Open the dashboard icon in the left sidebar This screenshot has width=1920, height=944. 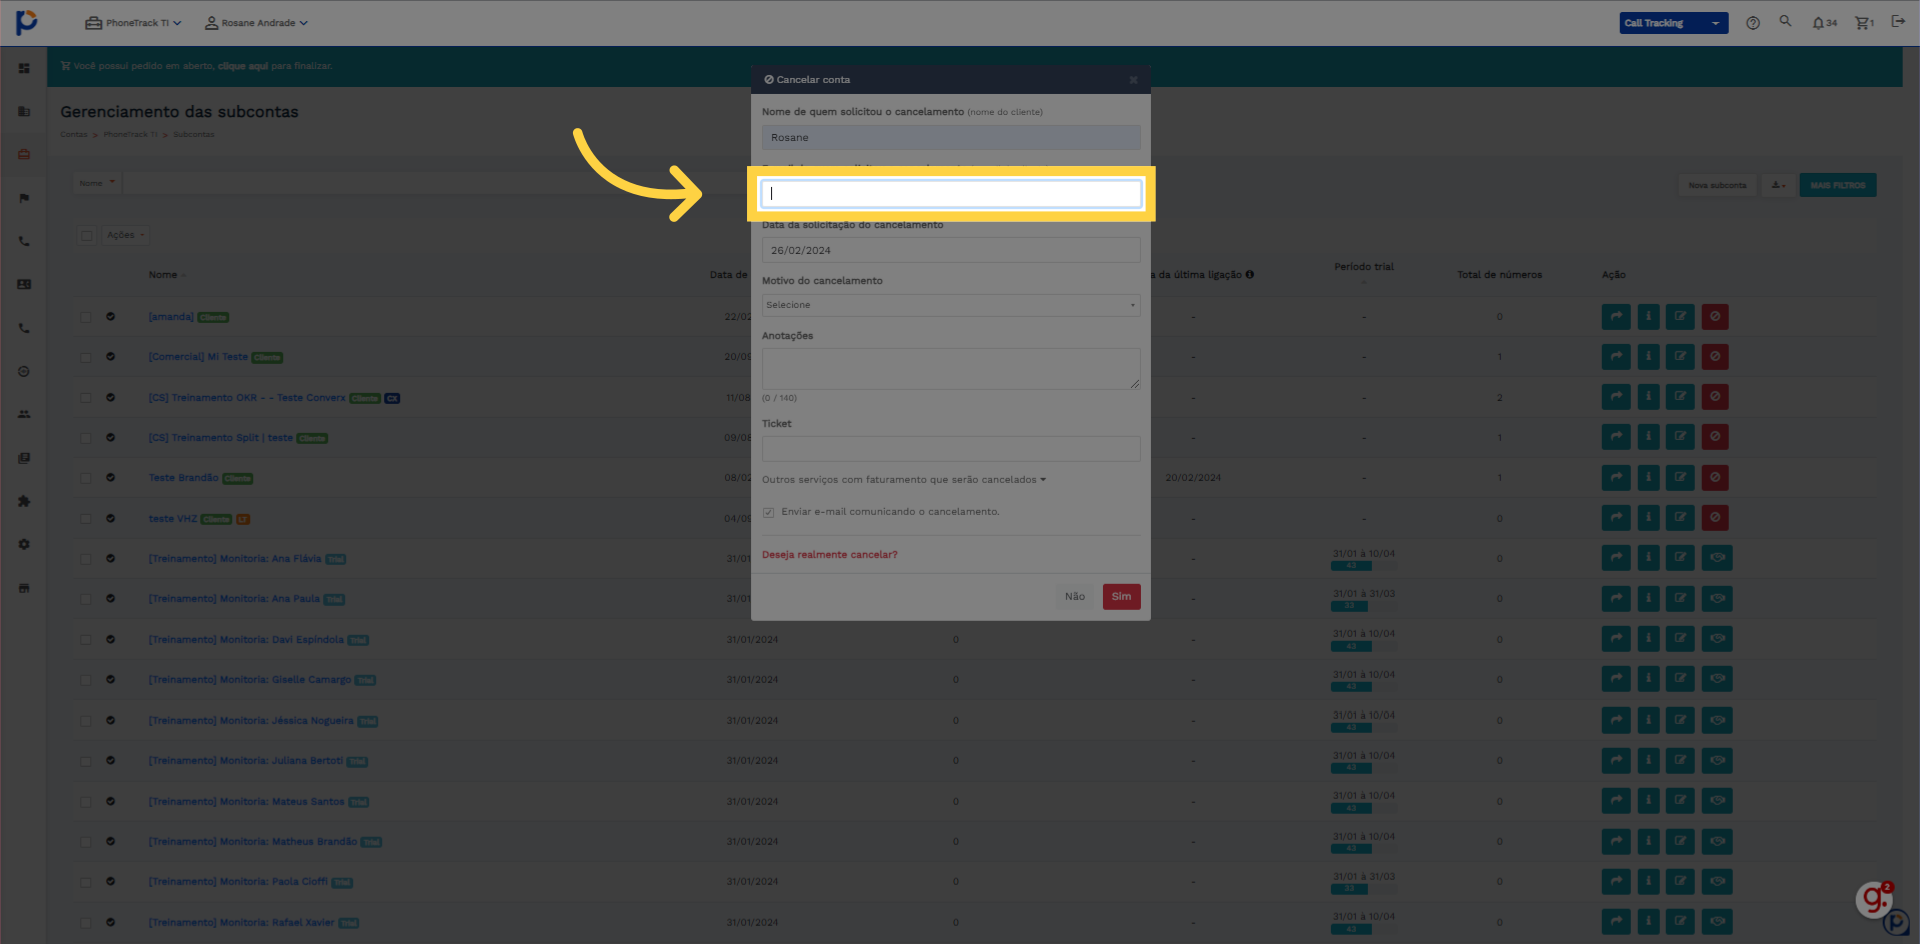tap(24, 68)
